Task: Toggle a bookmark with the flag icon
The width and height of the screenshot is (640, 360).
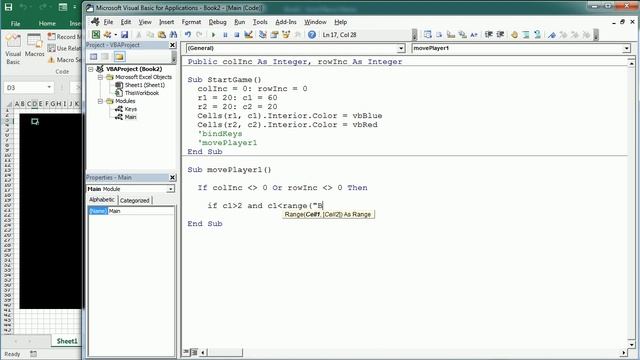Action: (x=552, y=35)
